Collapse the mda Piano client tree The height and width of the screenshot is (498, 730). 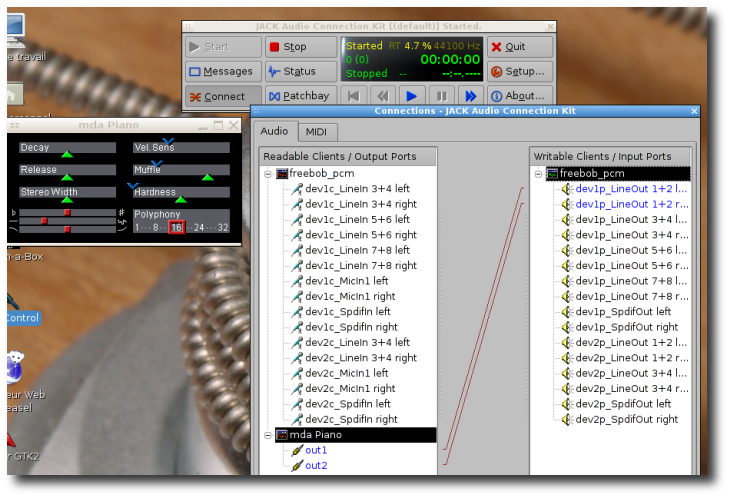(x=268, y=435)
